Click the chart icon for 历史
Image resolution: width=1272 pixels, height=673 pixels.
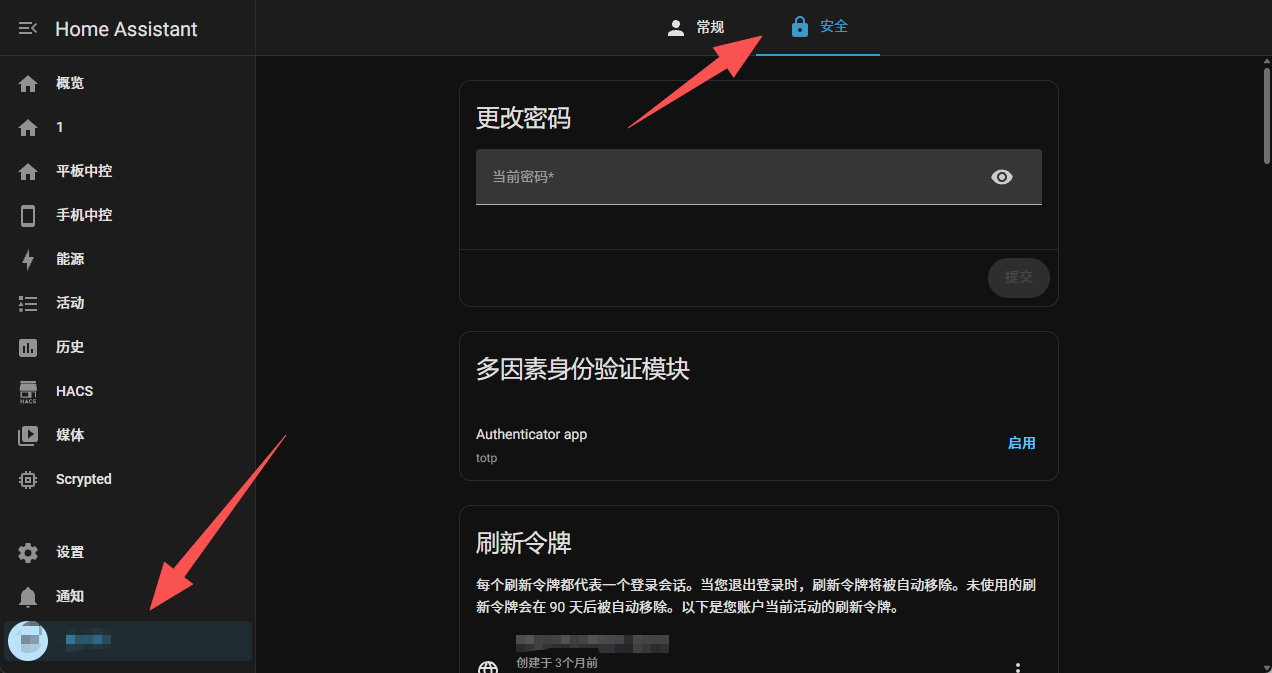point(28,348)
